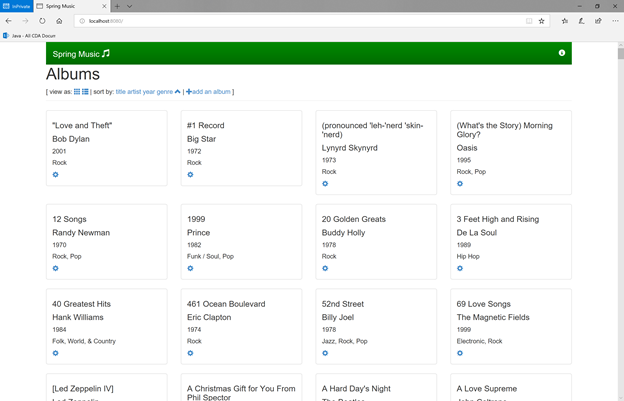Image resolution: width=624 pixels, height=401 pixels.
Task: Add page to favorites with star icon
Action: pos(542,21)
